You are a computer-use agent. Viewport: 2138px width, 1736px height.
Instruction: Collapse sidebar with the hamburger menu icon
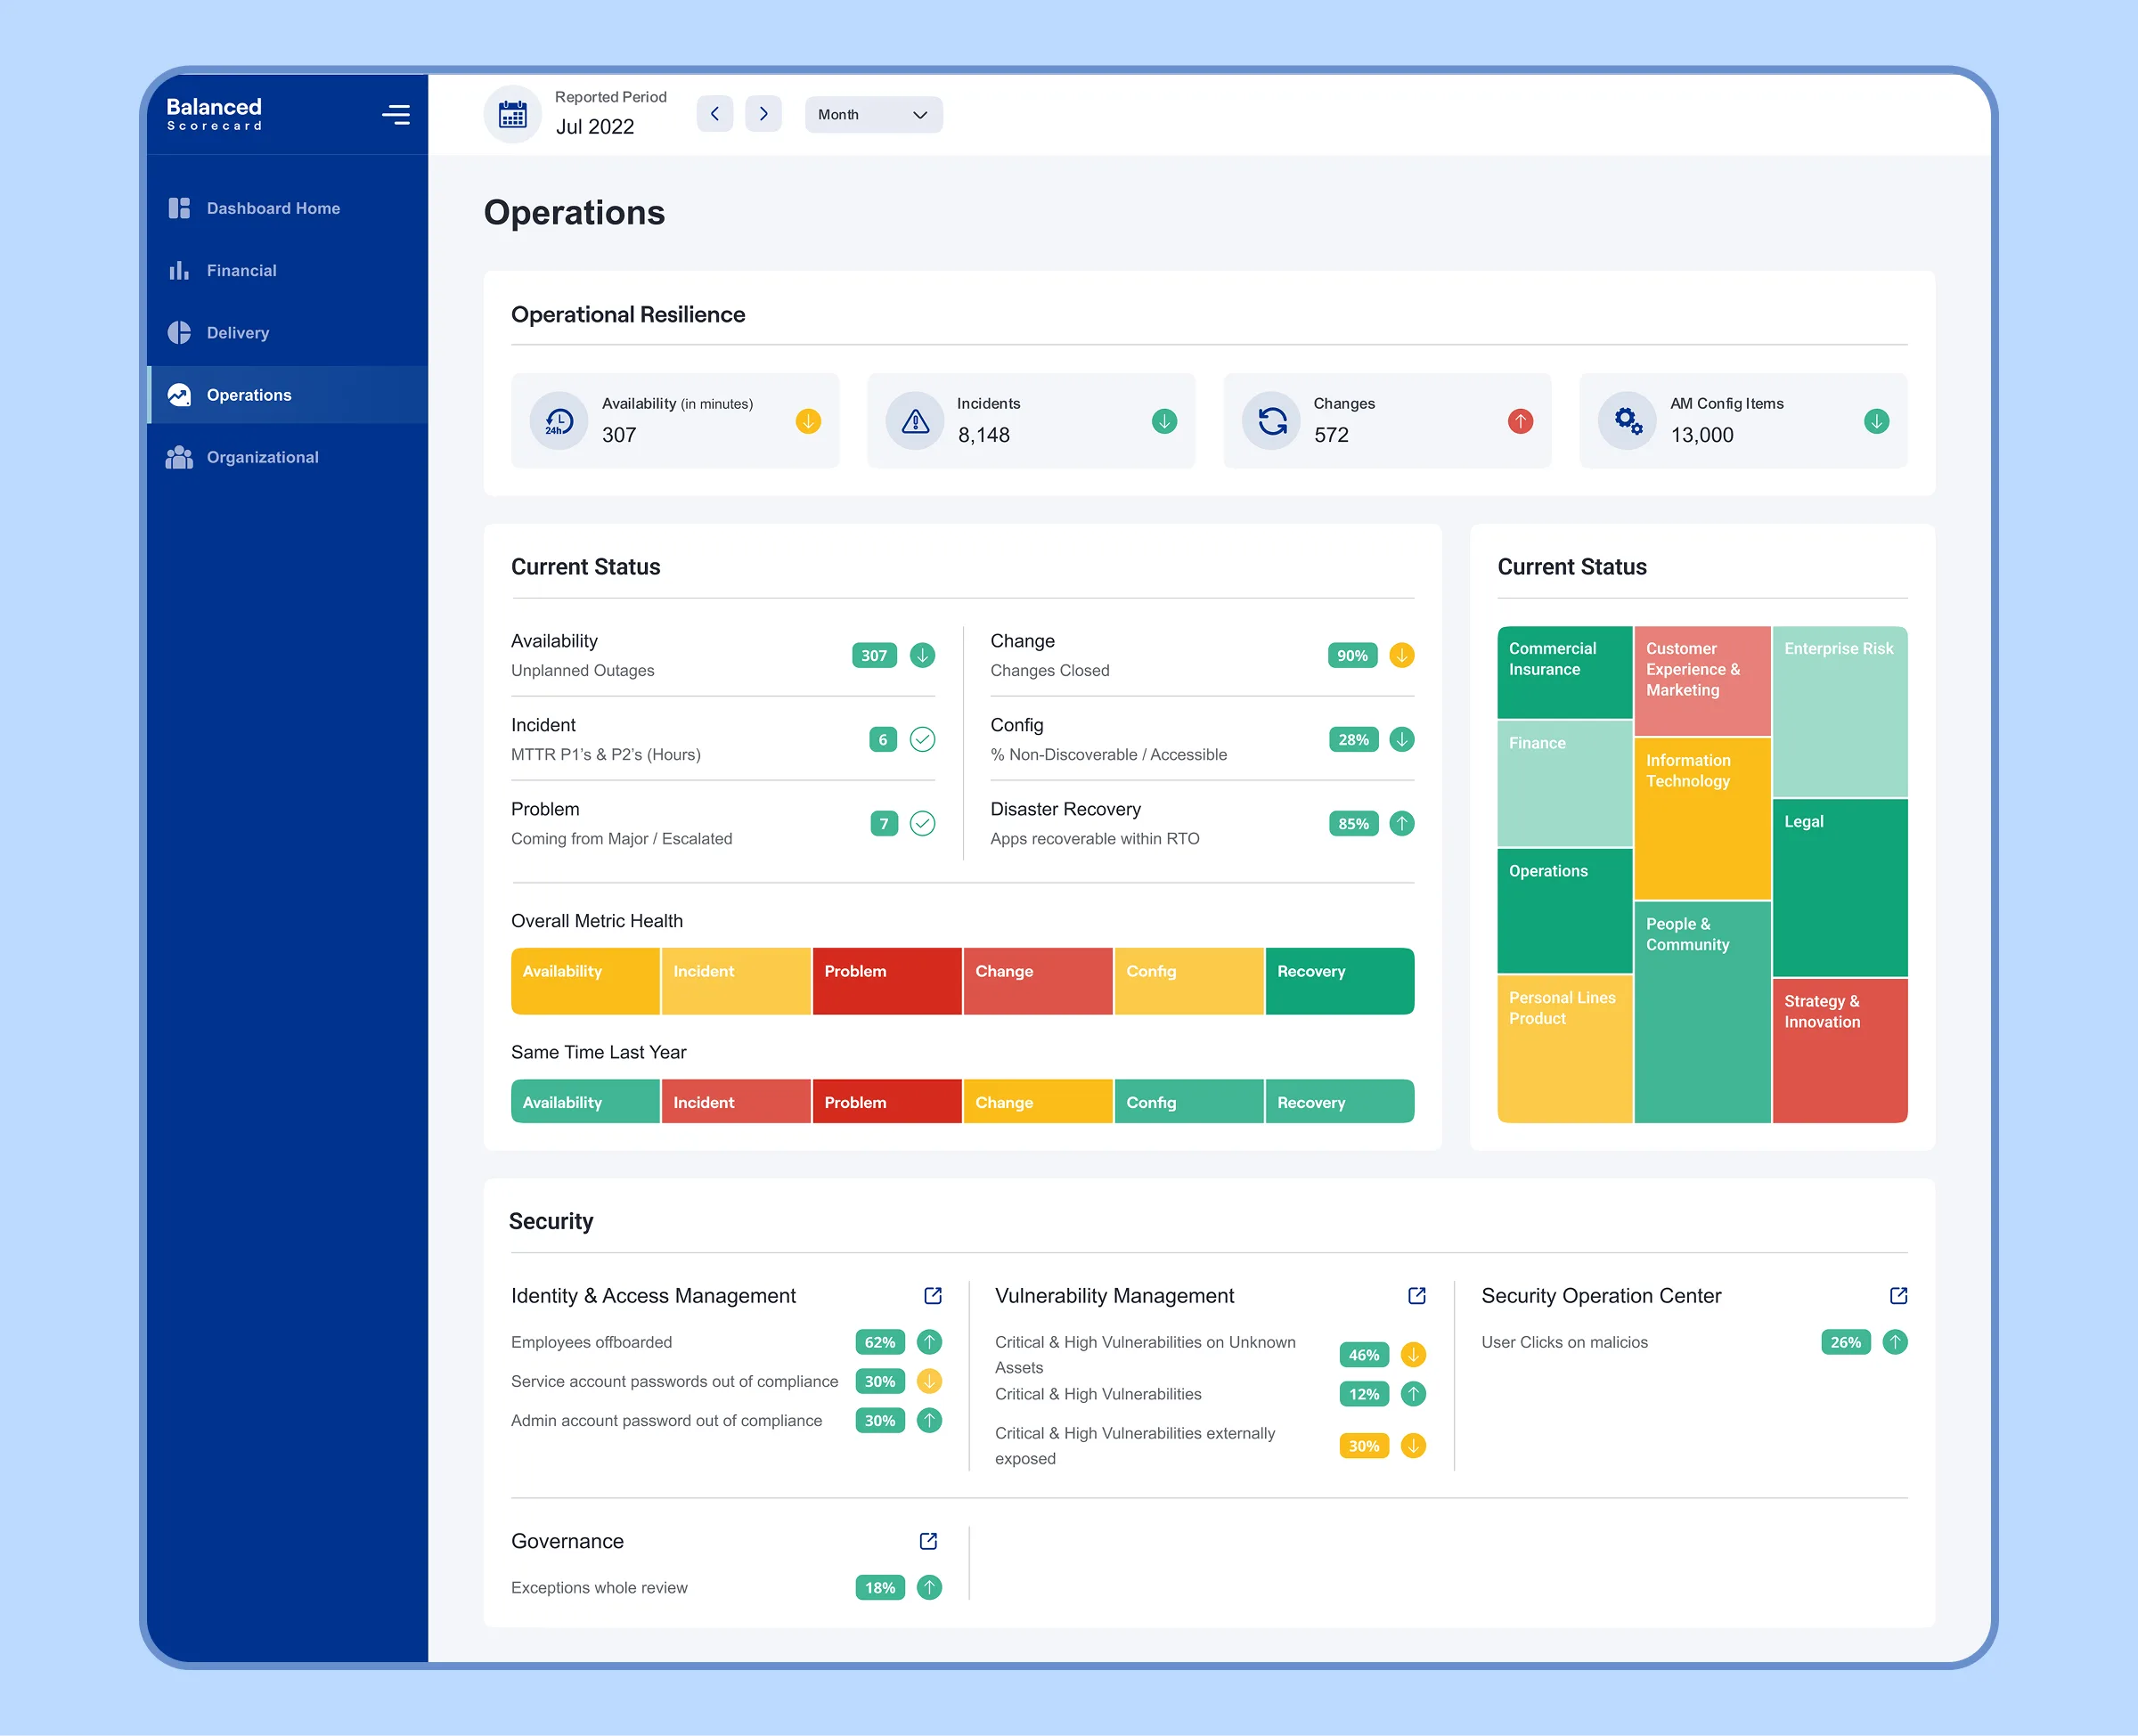(396, 115)
